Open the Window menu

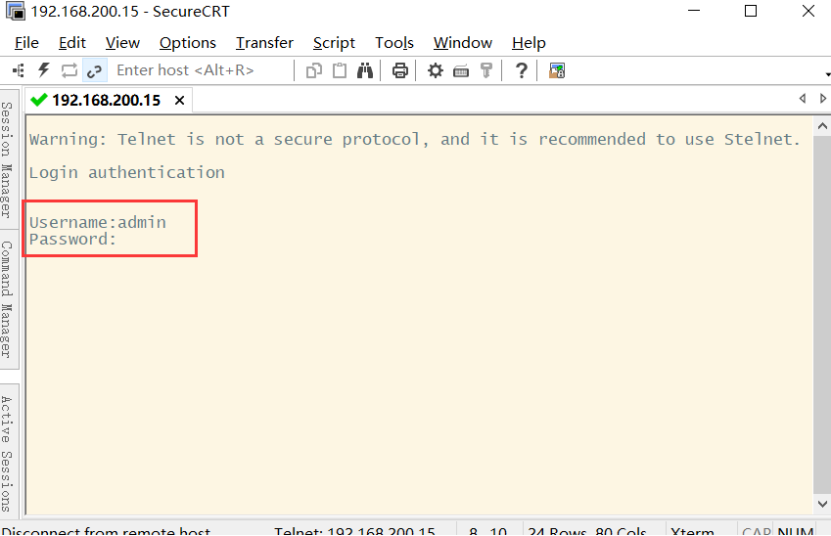463,42
